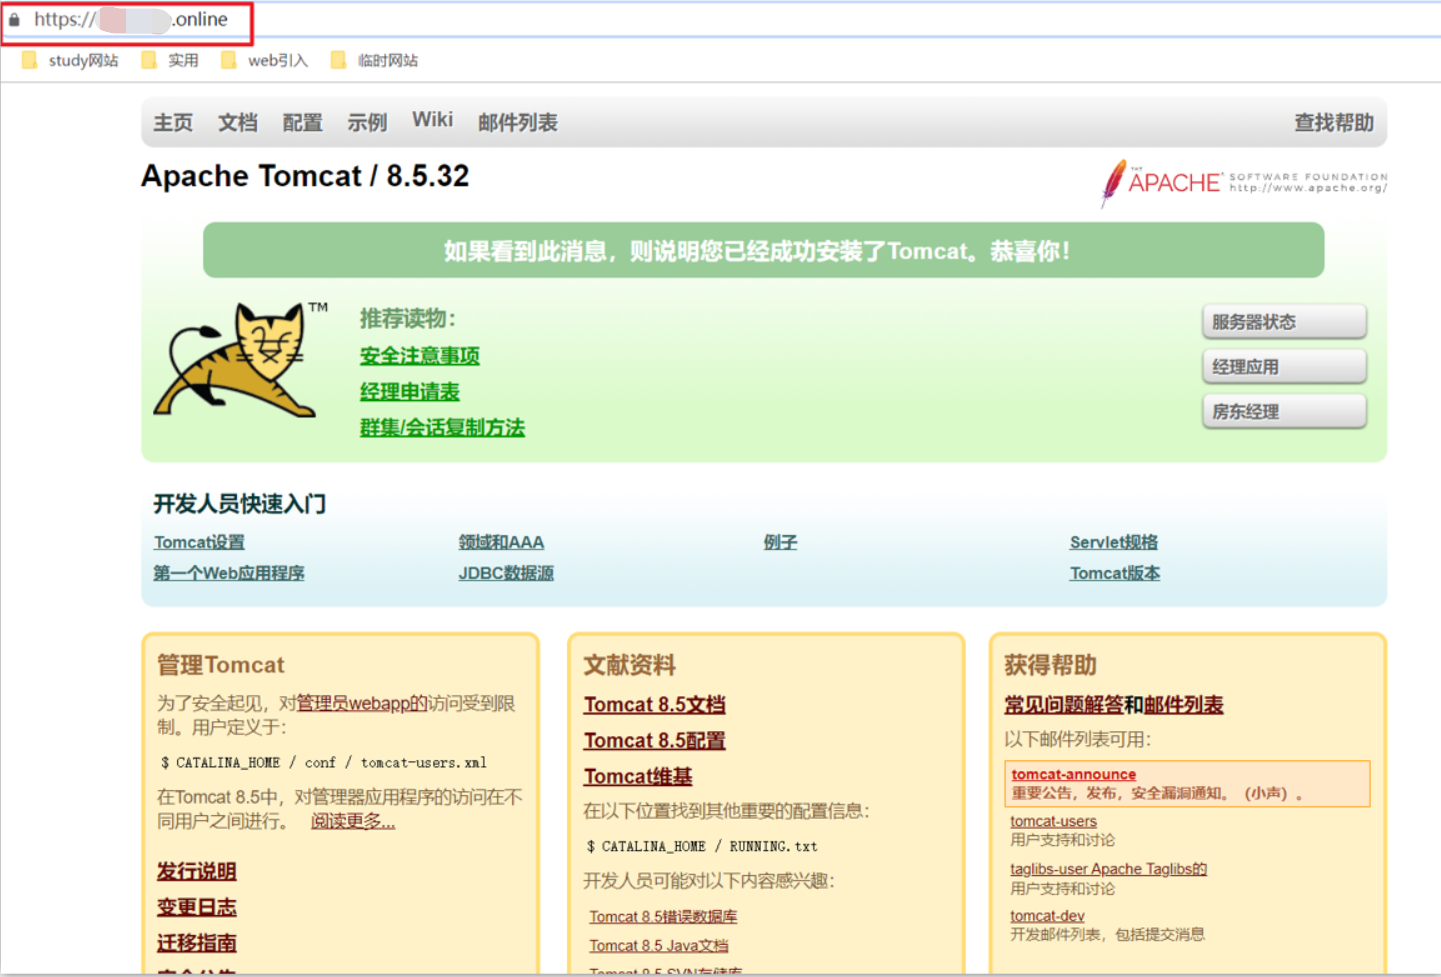Open the 管理员webapp的 link

pyautogui.click(x=362, y=703)
